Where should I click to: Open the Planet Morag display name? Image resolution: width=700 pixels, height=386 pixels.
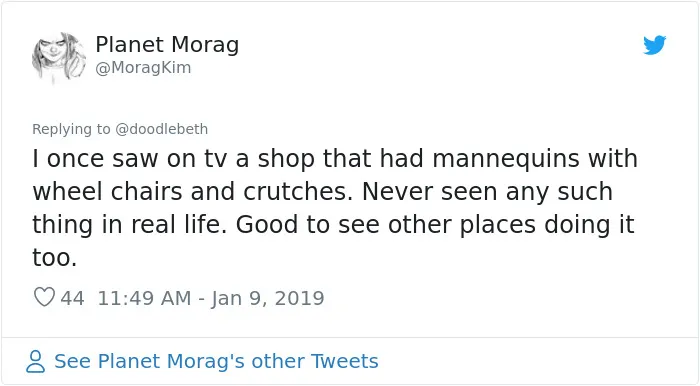coord(167,45)
